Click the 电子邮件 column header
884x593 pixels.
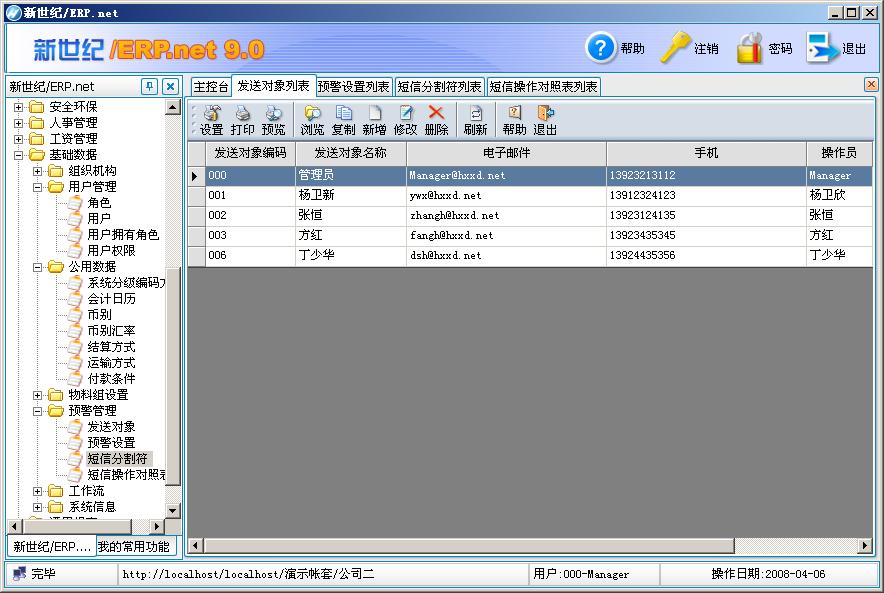click(506, 153)
